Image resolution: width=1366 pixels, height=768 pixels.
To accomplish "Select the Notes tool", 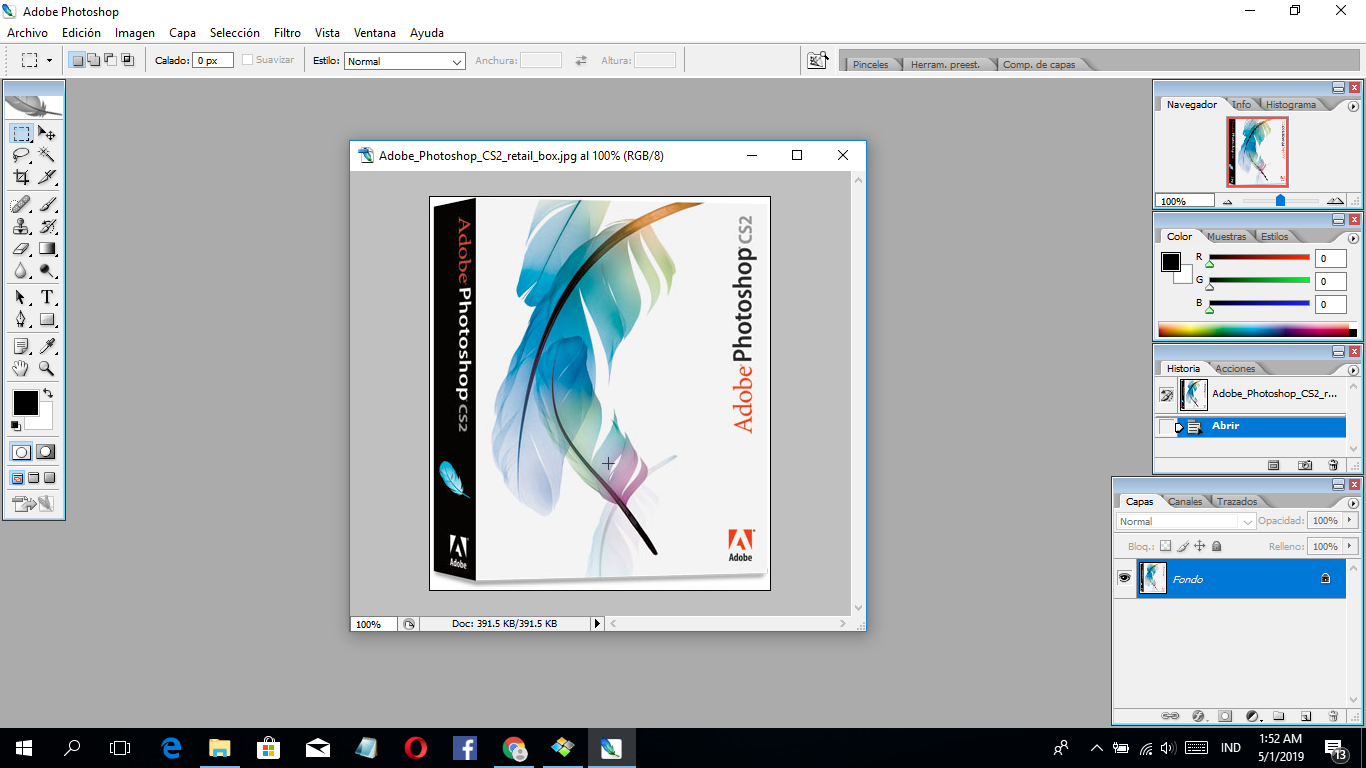I will click(21, 347).
